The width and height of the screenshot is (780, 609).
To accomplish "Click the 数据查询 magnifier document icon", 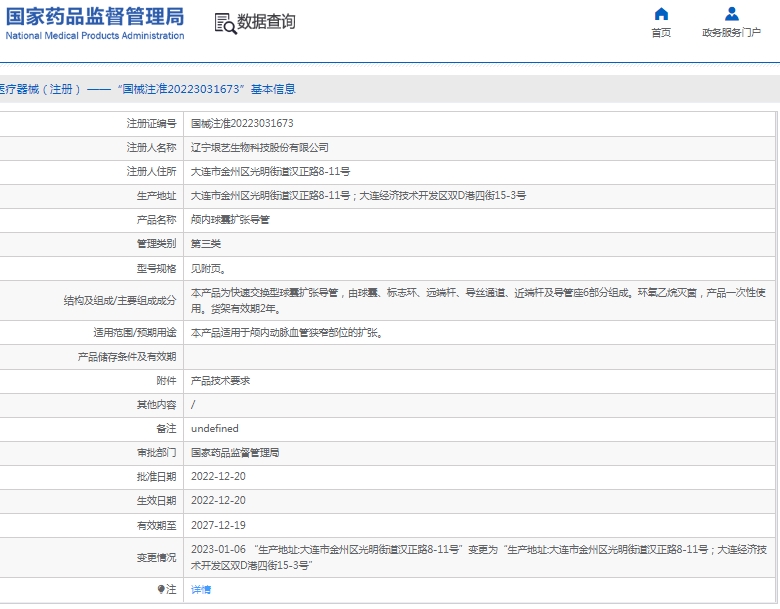I will click(x=225, y=23).
